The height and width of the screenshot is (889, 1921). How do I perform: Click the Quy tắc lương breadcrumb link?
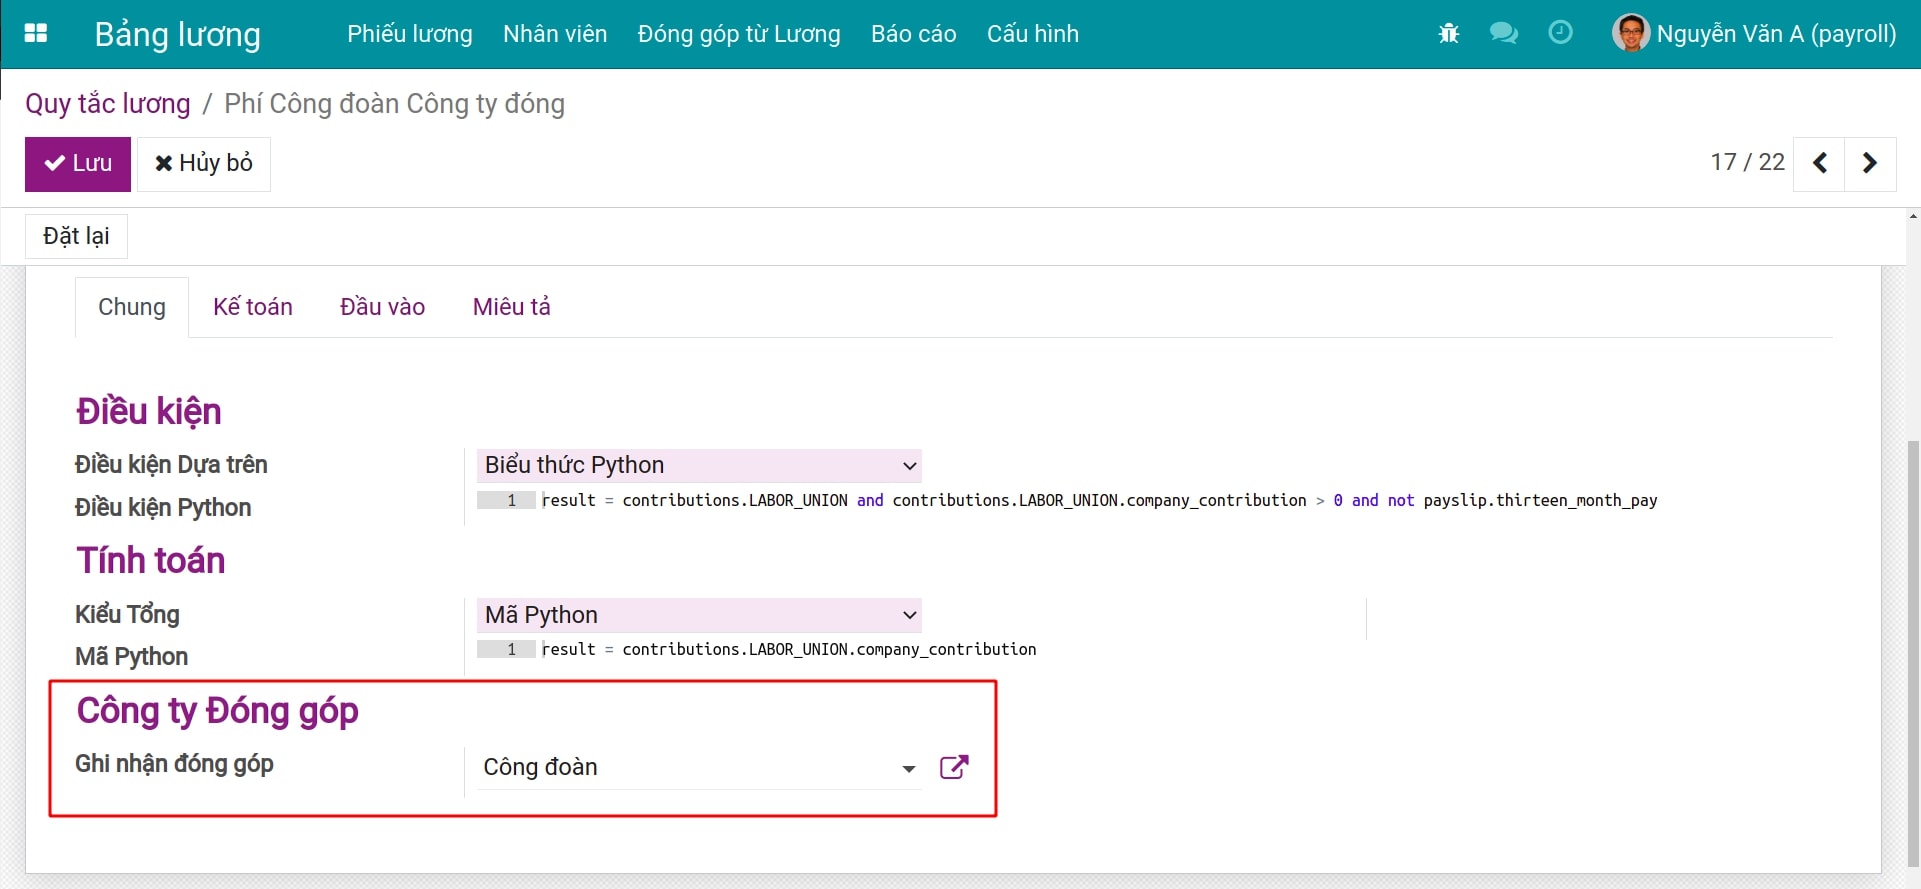point(108,104)
